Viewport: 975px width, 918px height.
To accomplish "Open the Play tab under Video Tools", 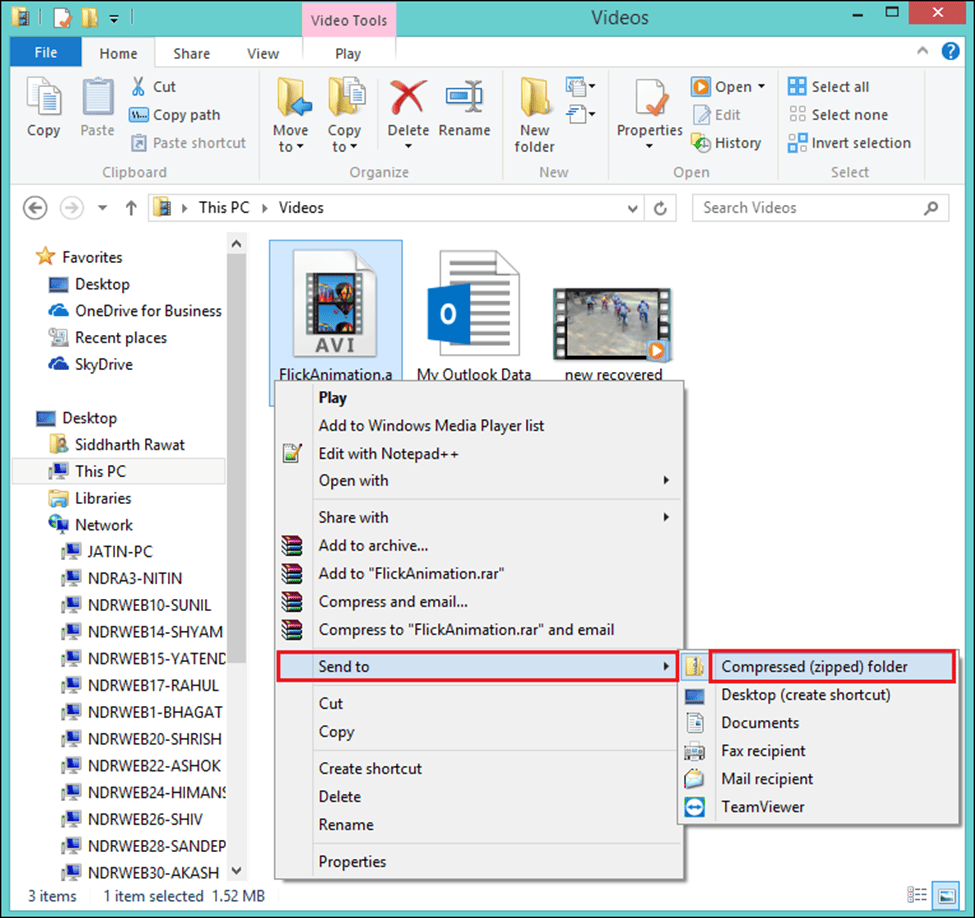I will [x=348, y=53].
